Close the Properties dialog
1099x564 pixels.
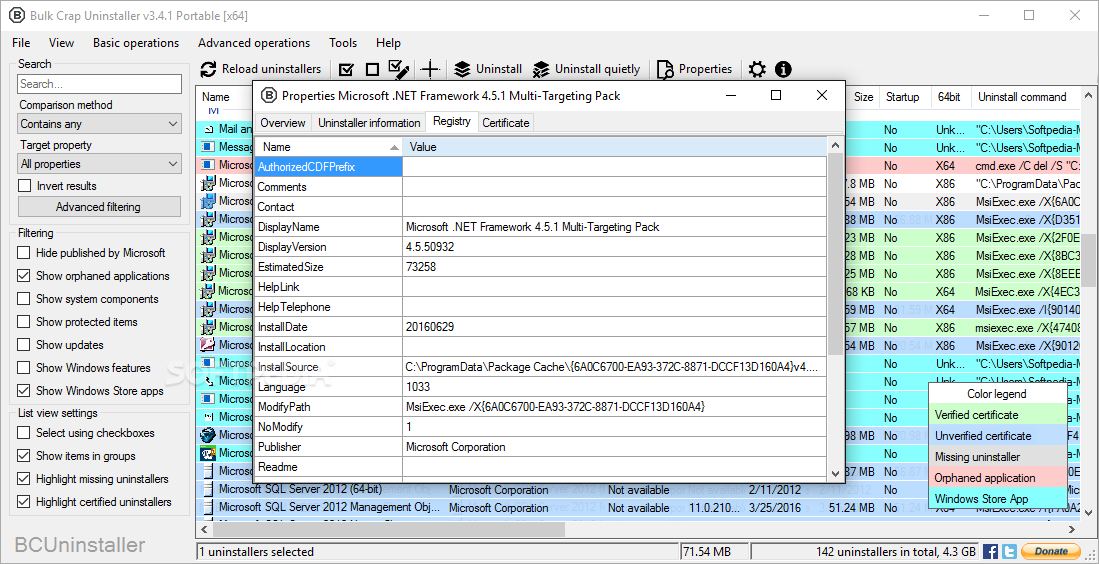point(821,95)
